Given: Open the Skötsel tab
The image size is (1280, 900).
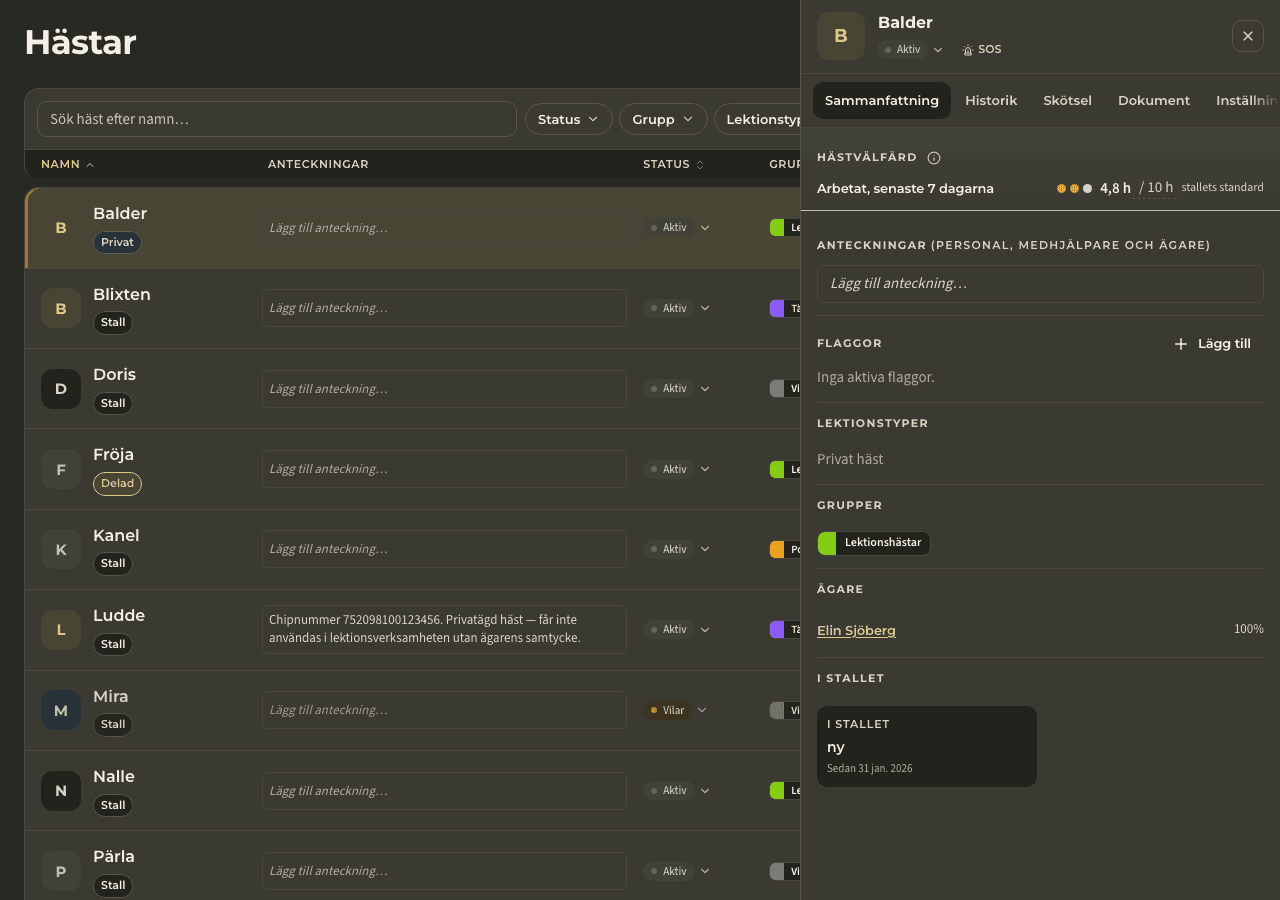Looking at the screenshot, I should pyautogui.click(x=1067, y=100).
